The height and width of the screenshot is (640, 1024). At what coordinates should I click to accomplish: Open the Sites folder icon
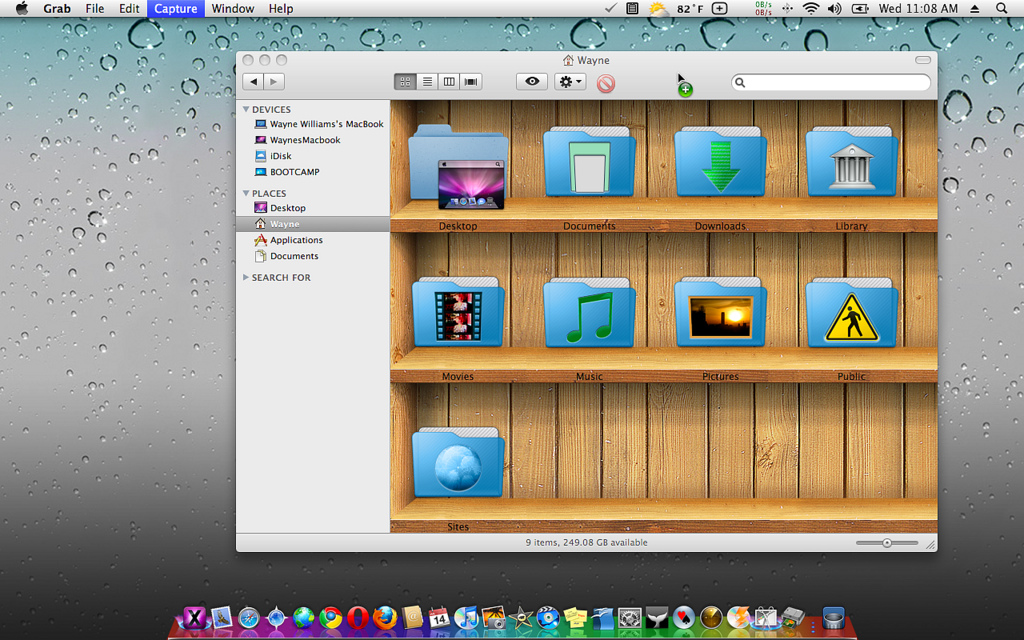click(458, 462)
